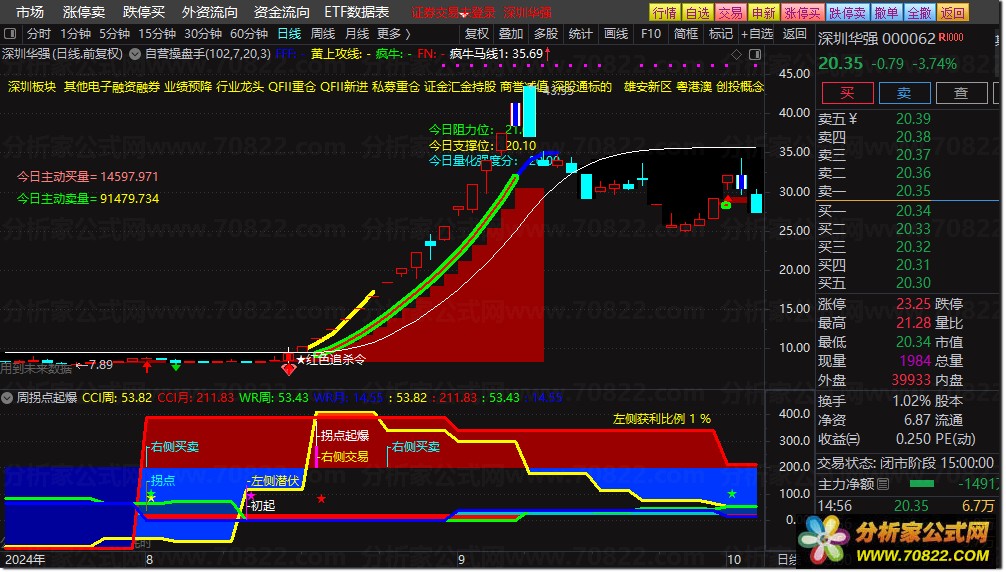Viewport: 1006px width, 572px height.
Task: Click the 深圳板块 sector tag
Action: tap(32, 87)
